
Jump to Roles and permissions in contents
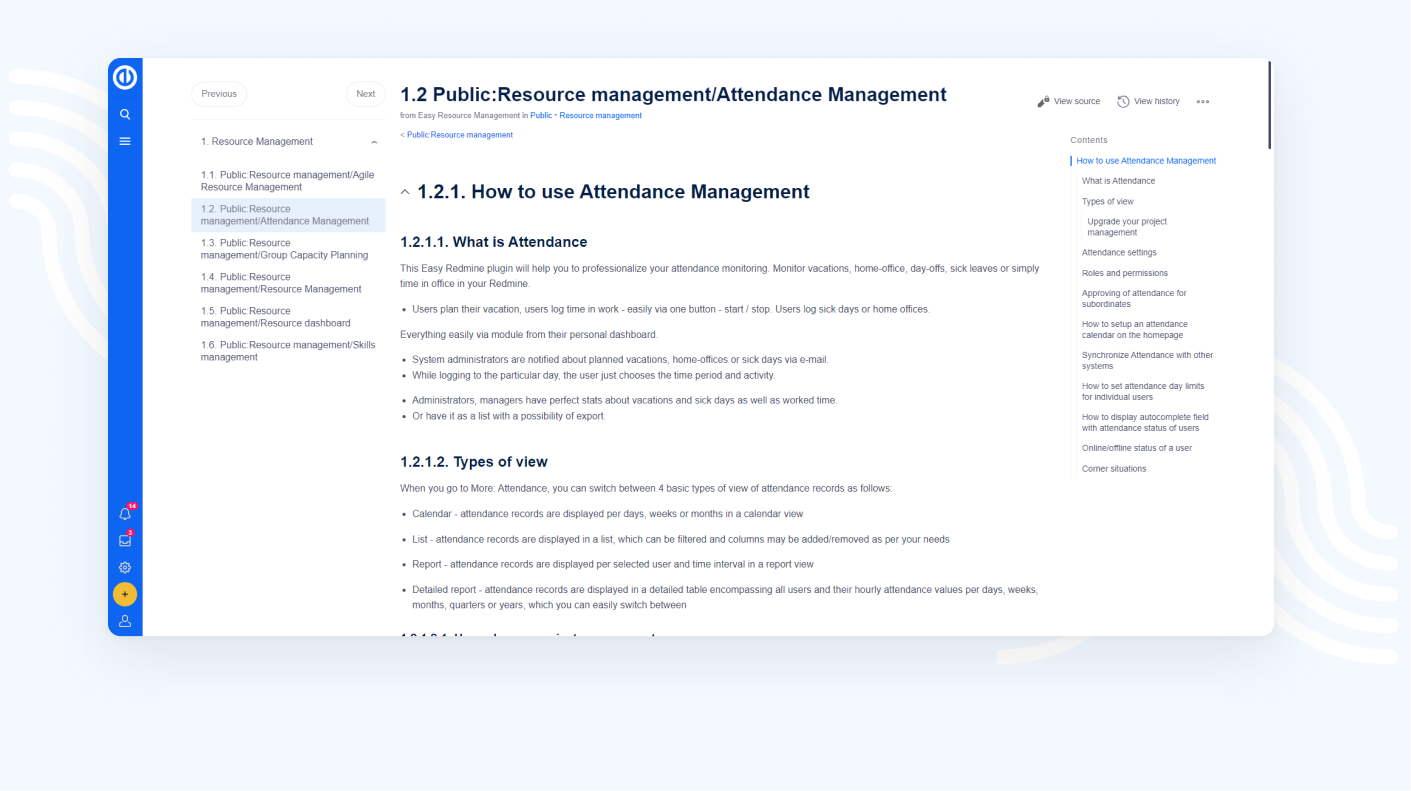(1124, 273)
